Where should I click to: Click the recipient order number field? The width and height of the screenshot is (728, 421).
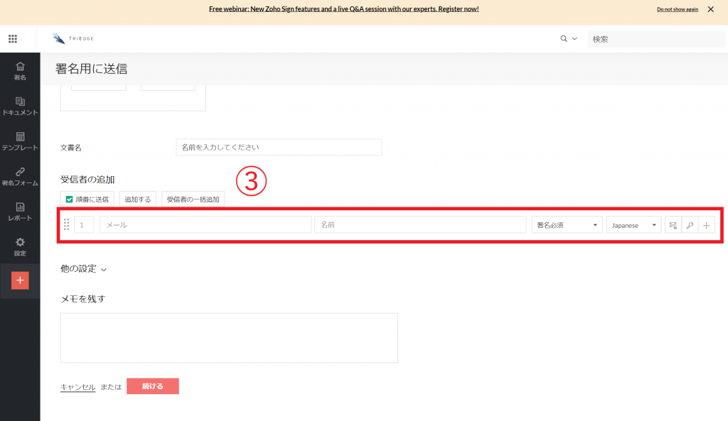coord(84,225)
